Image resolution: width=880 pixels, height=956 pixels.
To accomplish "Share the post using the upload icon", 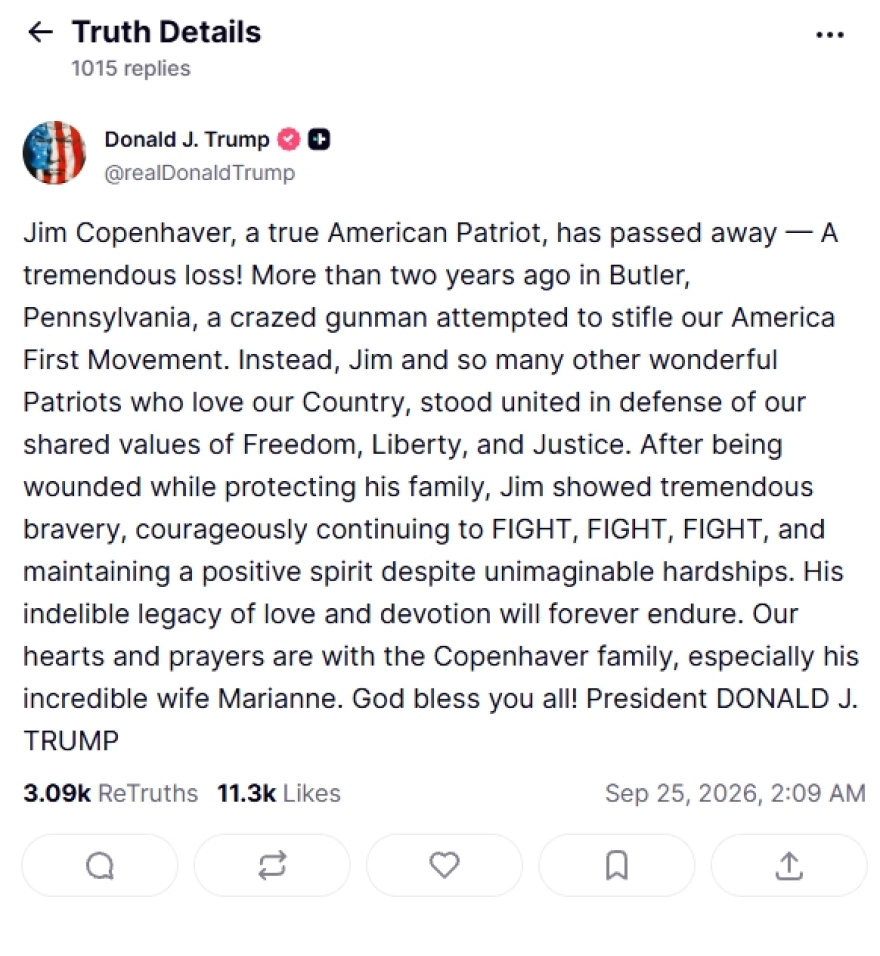I will coord(789,865).
